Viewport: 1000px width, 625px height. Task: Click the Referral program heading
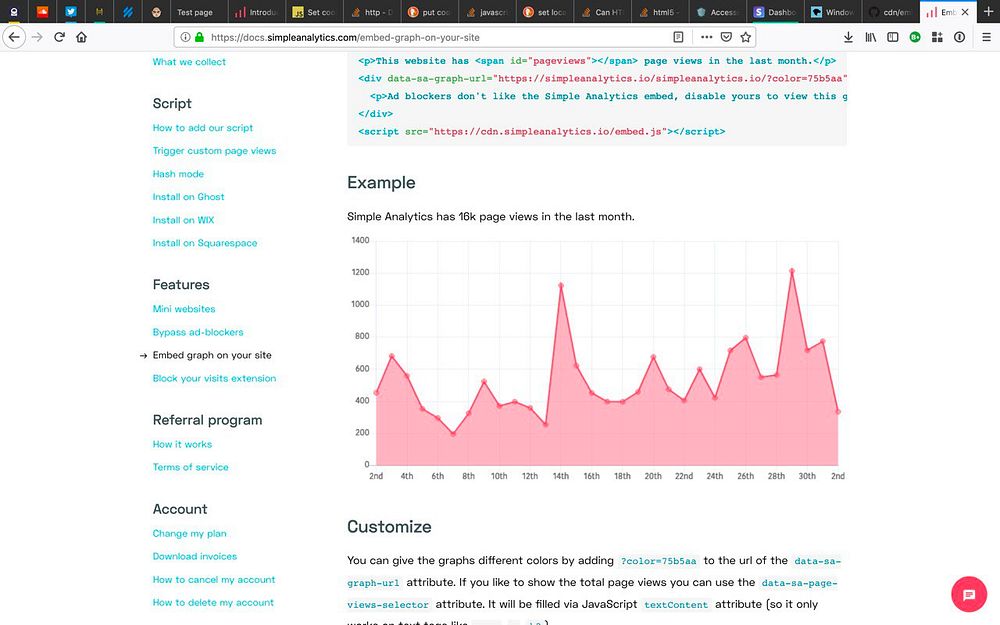point(207,420)
